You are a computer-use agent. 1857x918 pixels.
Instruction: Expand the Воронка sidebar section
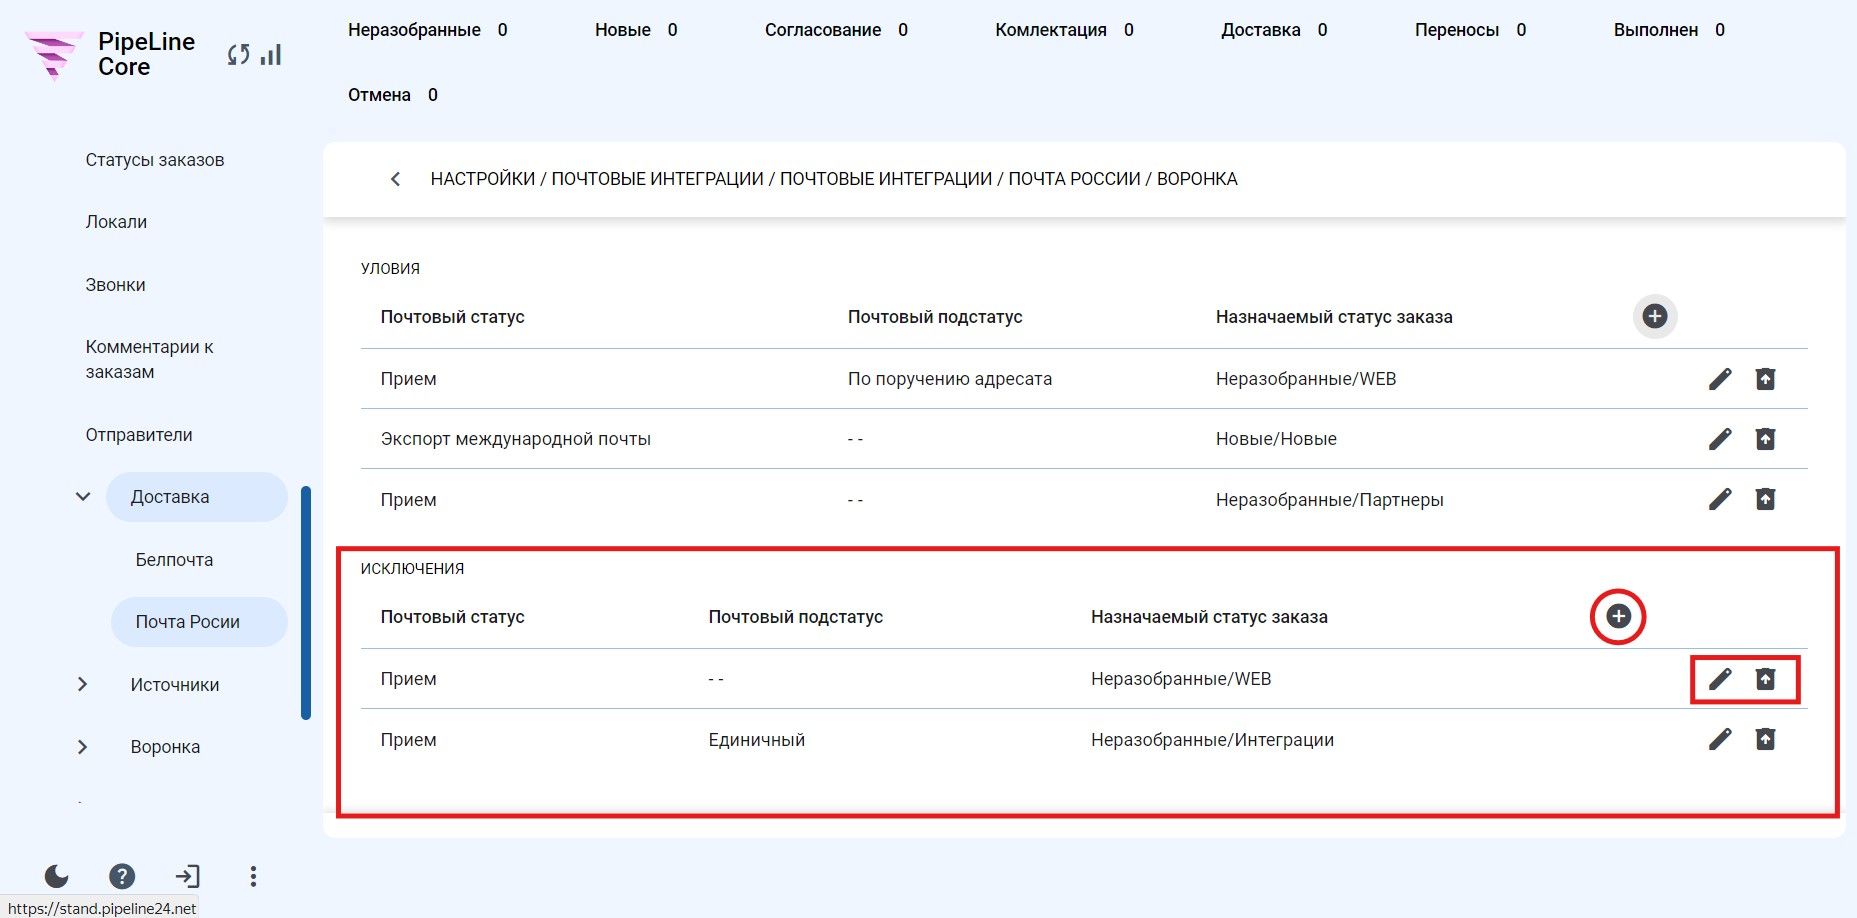[x=83, y=747]
